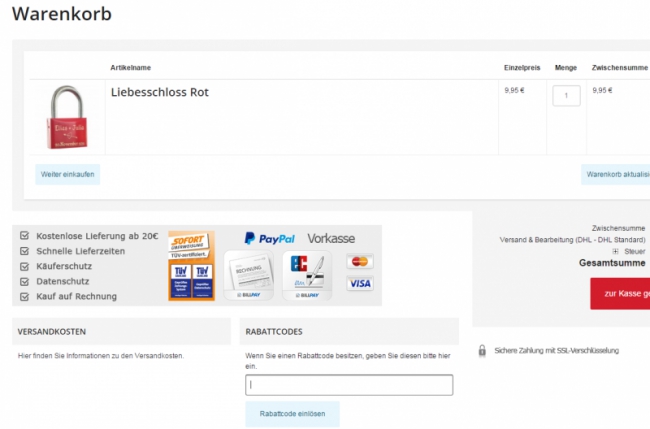Viewport: 650px width, 429px height.
Task: Open the Liebesschloss Rot product link
Action: [x=160, y=92]
